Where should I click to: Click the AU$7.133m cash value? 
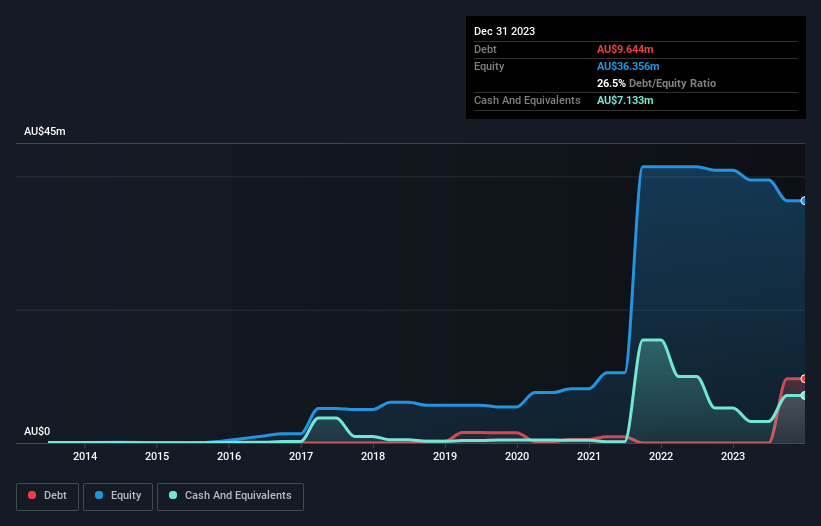coord(625,100)
